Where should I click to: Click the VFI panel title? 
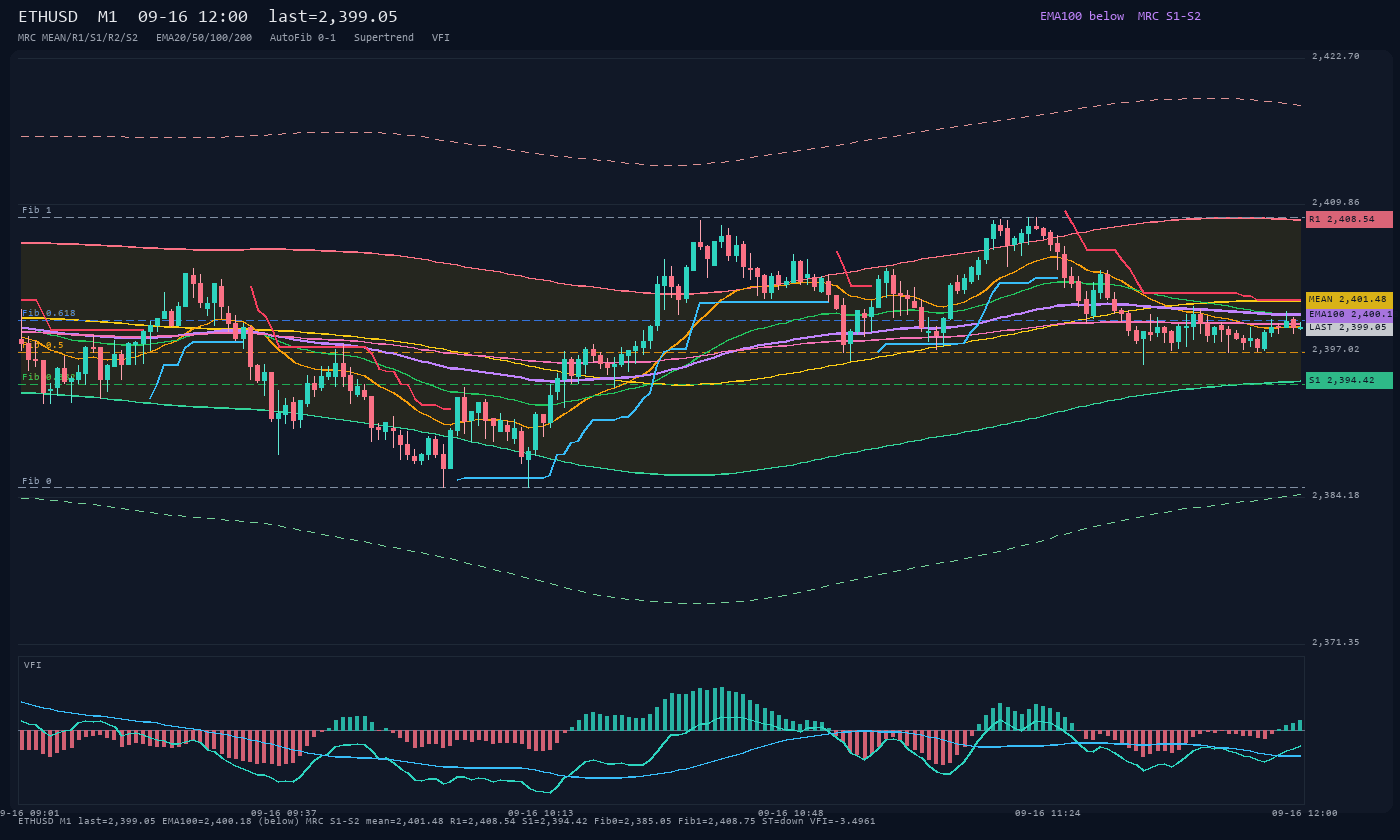[33, 665]
